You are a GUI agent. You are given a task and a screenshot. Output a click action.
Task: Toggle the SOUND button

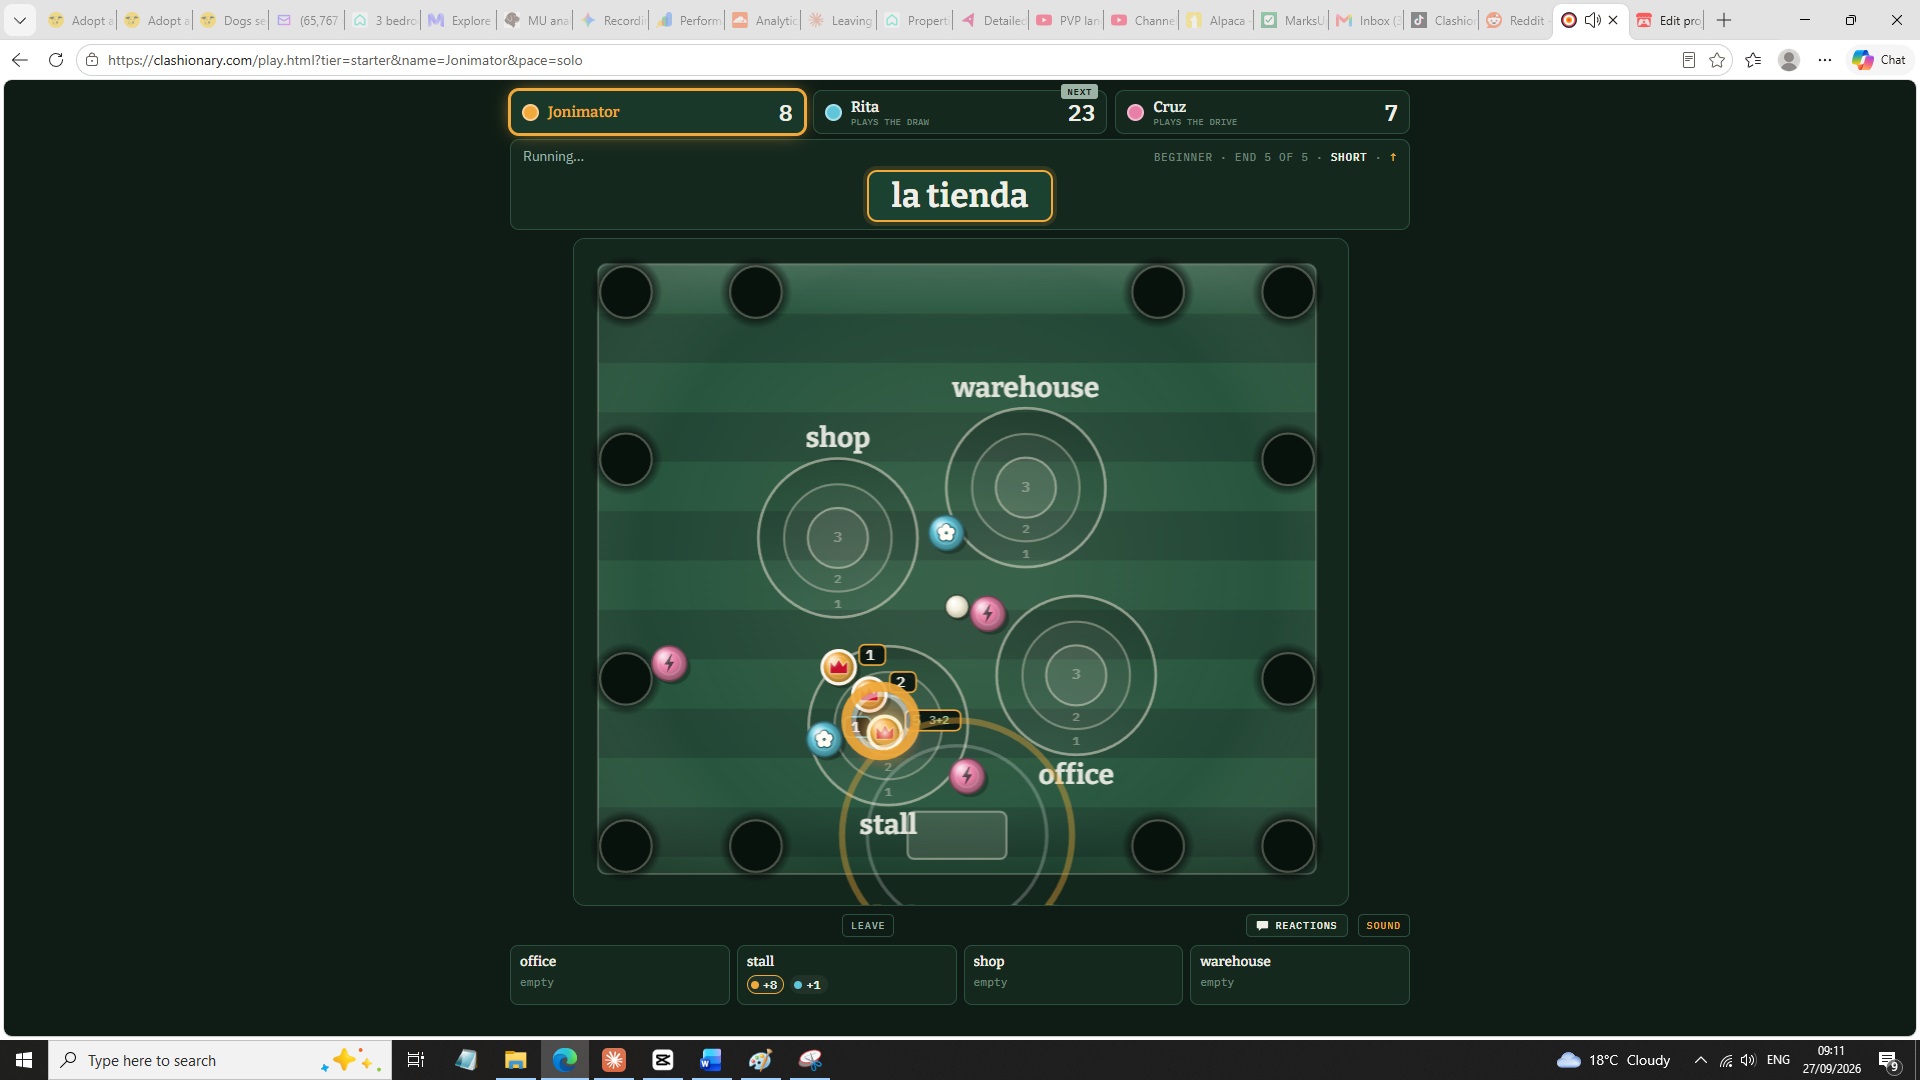[x=1383, y=925]
